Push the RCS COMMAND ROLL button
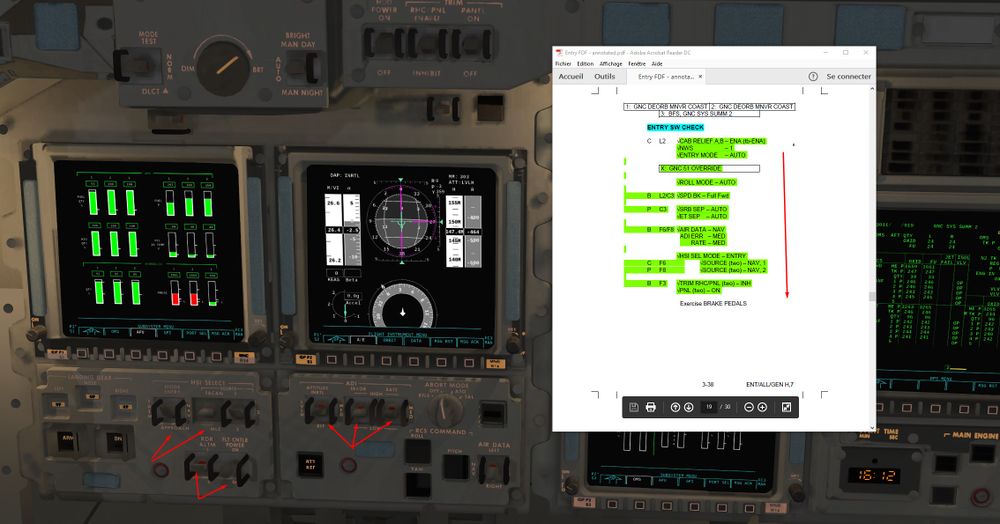Image resolution: width=1000 pixels, height=524 pixels. tap(417, 451)
